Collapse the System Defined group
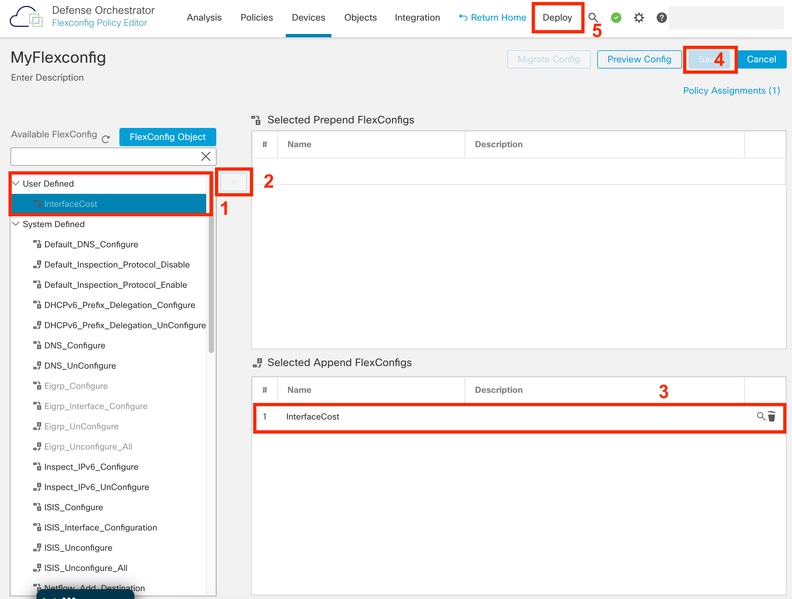 pos(16,224)
